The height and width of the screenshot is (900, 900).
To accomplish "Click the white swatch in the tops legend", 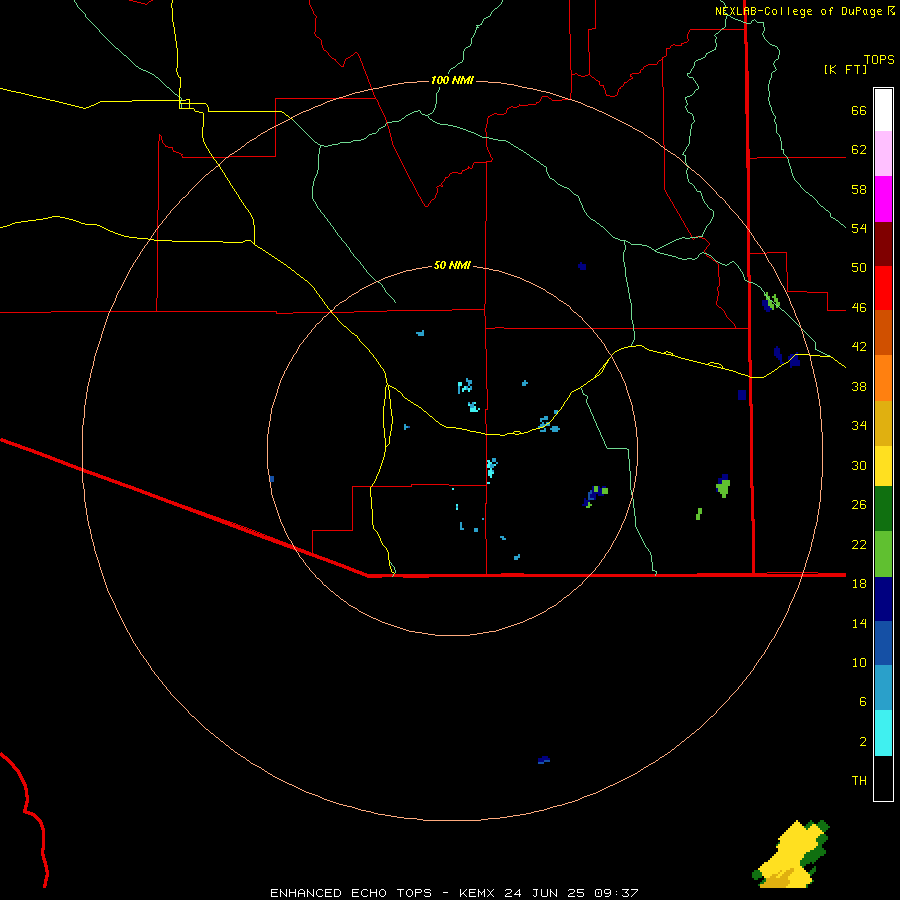I will [883, 110].
